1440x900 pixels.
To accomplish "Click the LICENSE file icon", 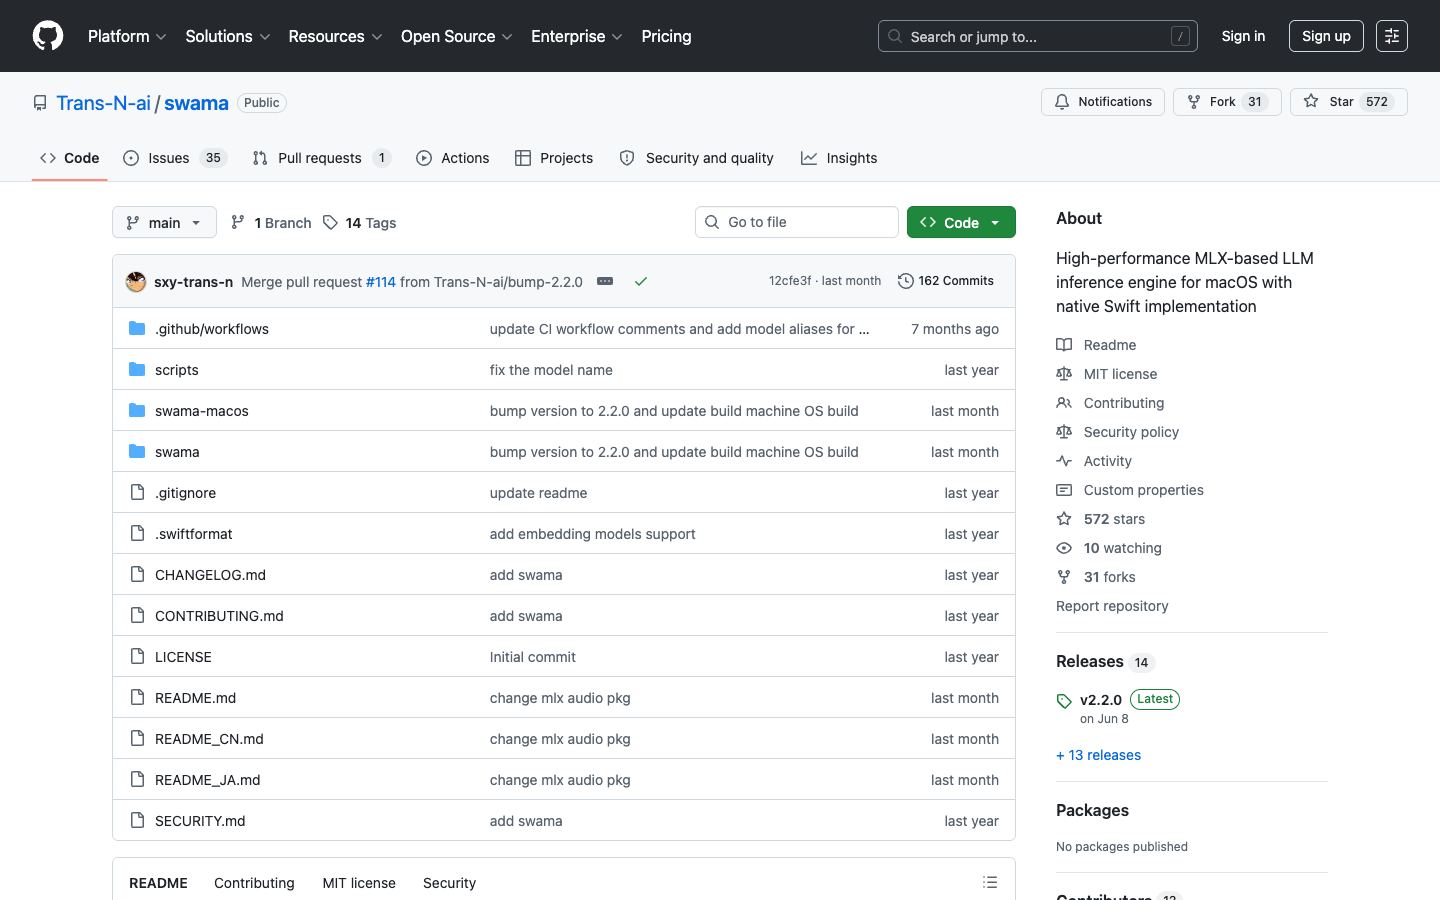I will tap(137, 656).
